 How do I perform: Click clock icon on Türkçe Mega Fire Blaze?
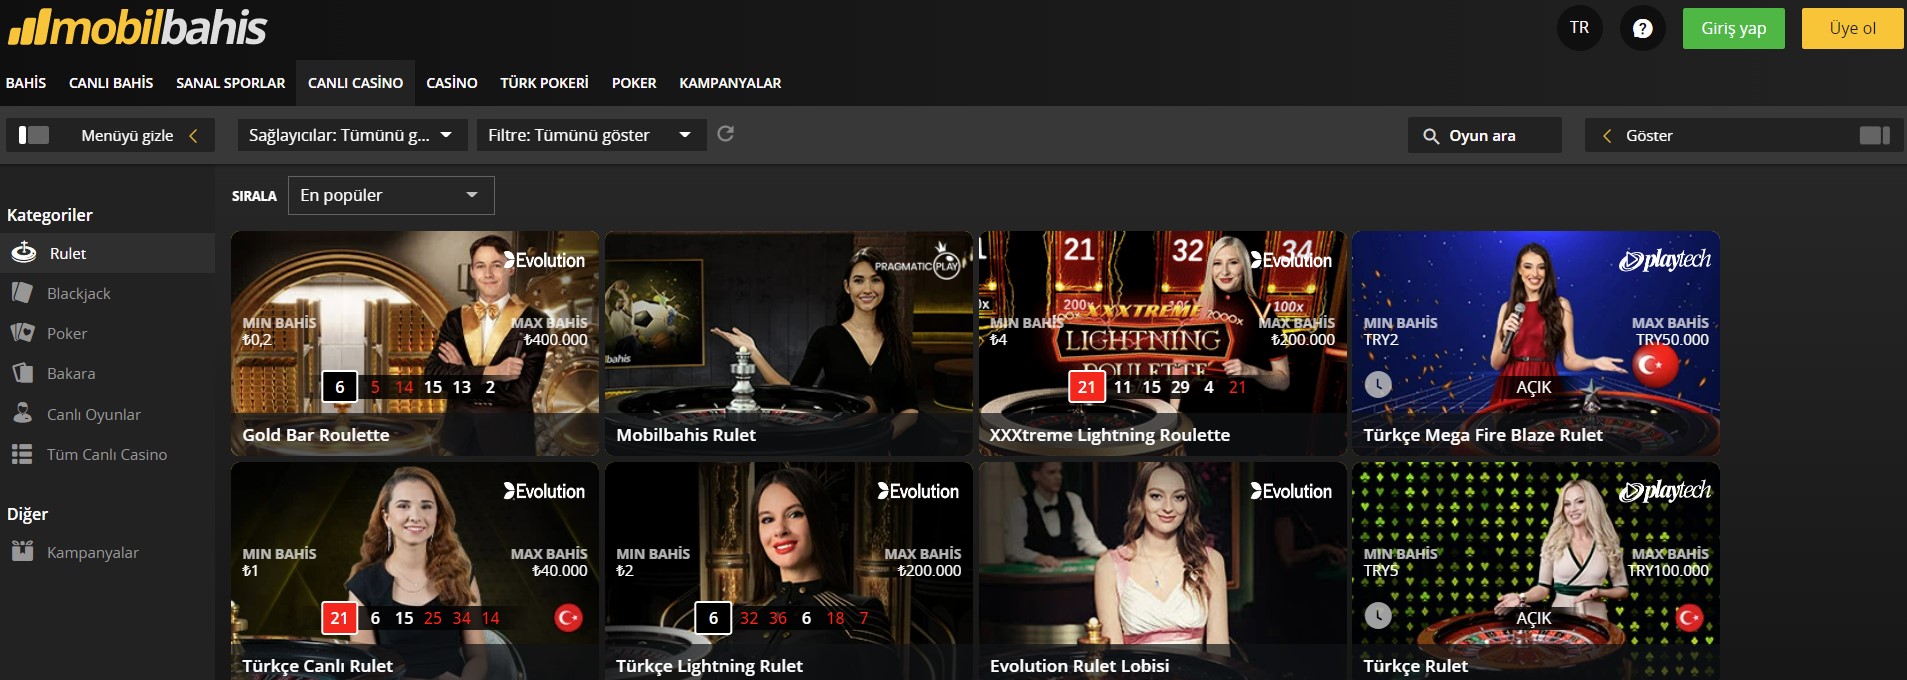point(1378,384)
